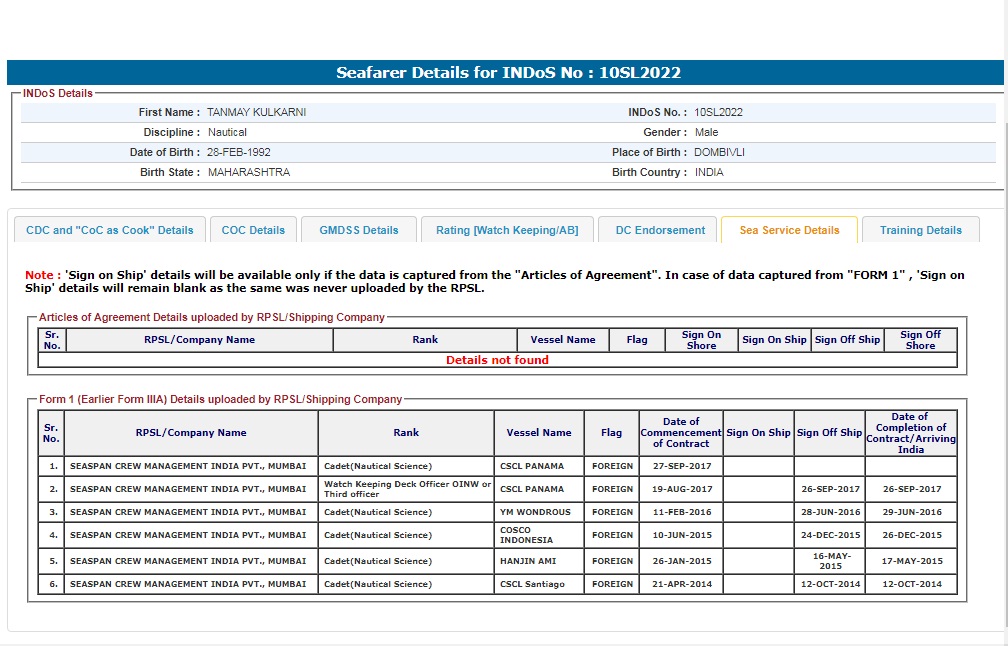Switch to the Training Details tab
This screenshot has width=1008, height=646.
point(920,230)
